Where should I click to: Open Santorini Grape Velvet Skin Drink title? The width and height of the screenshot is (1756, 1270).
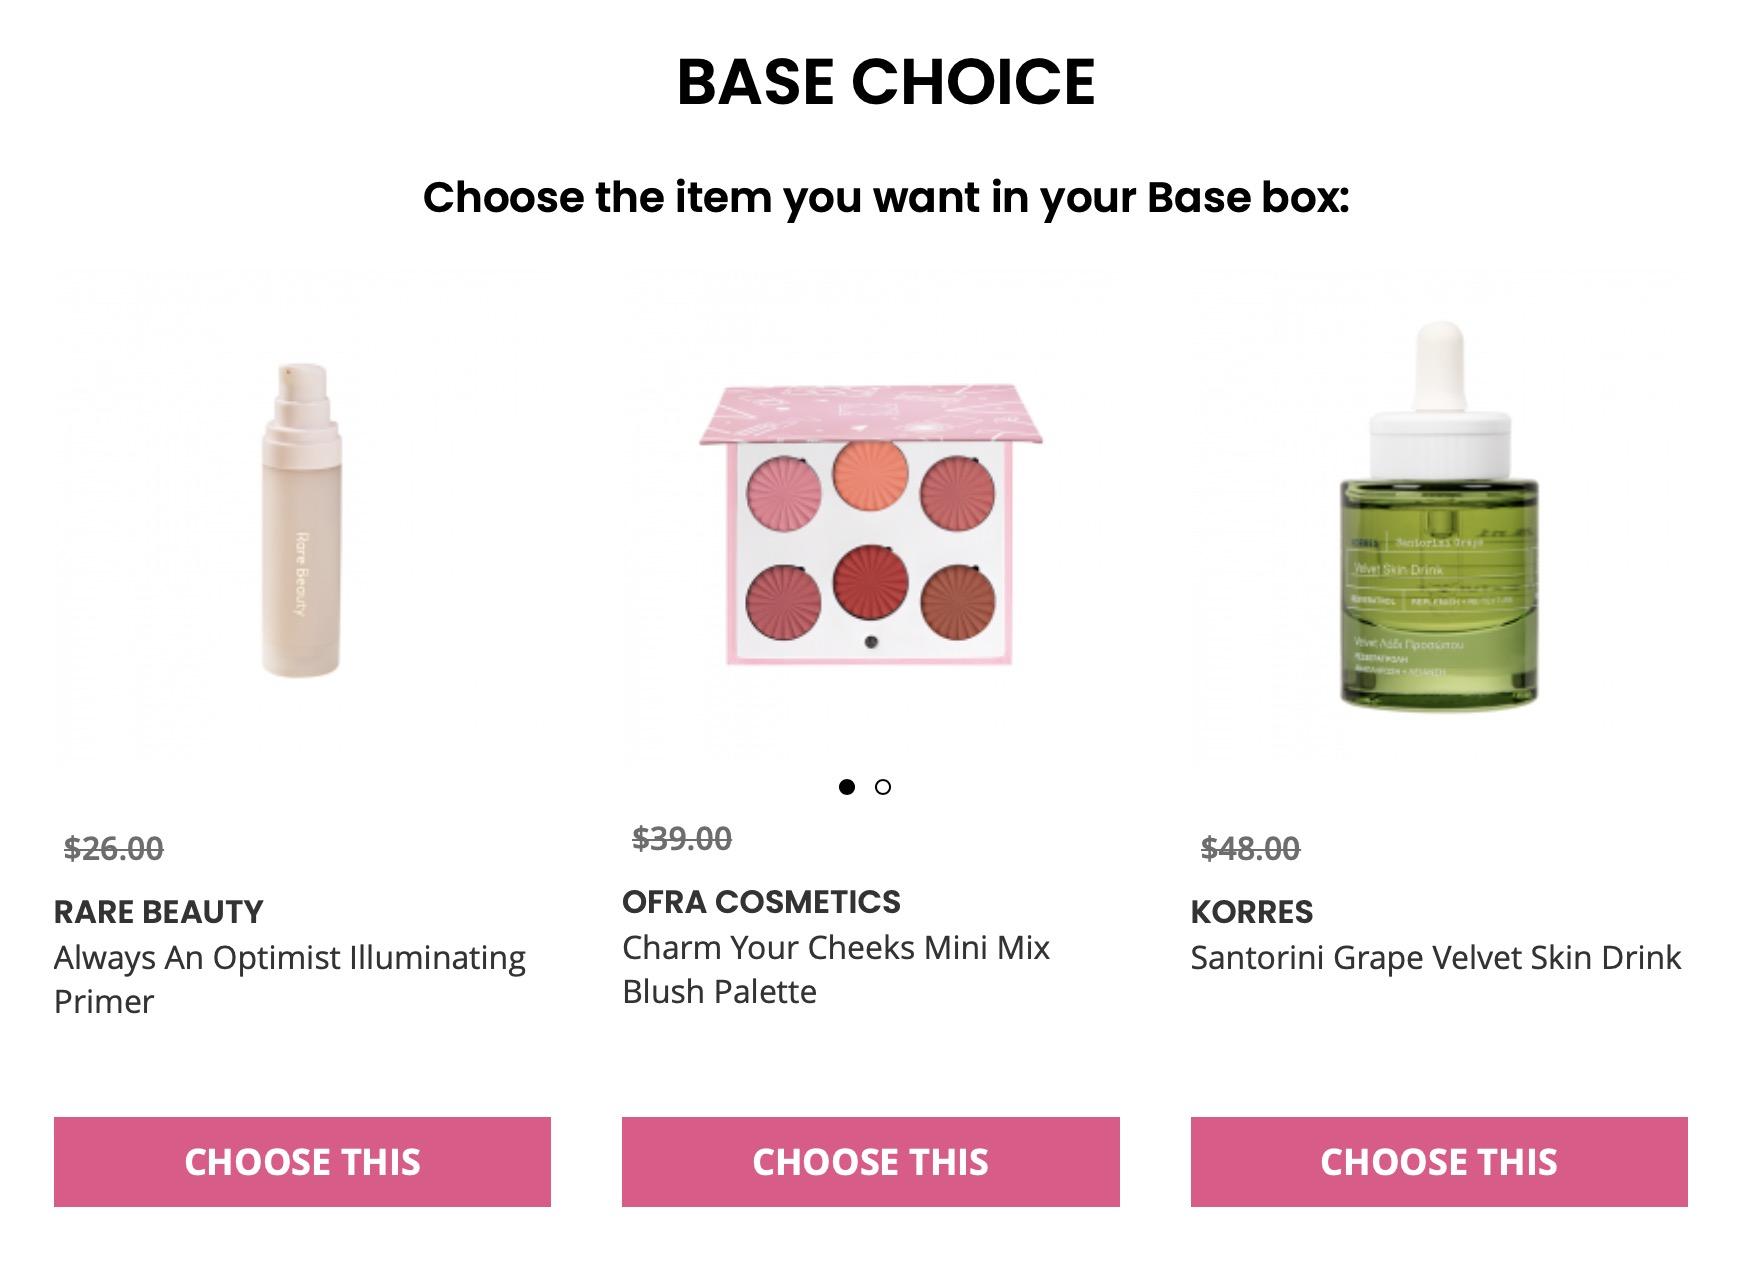[1436, 958]
